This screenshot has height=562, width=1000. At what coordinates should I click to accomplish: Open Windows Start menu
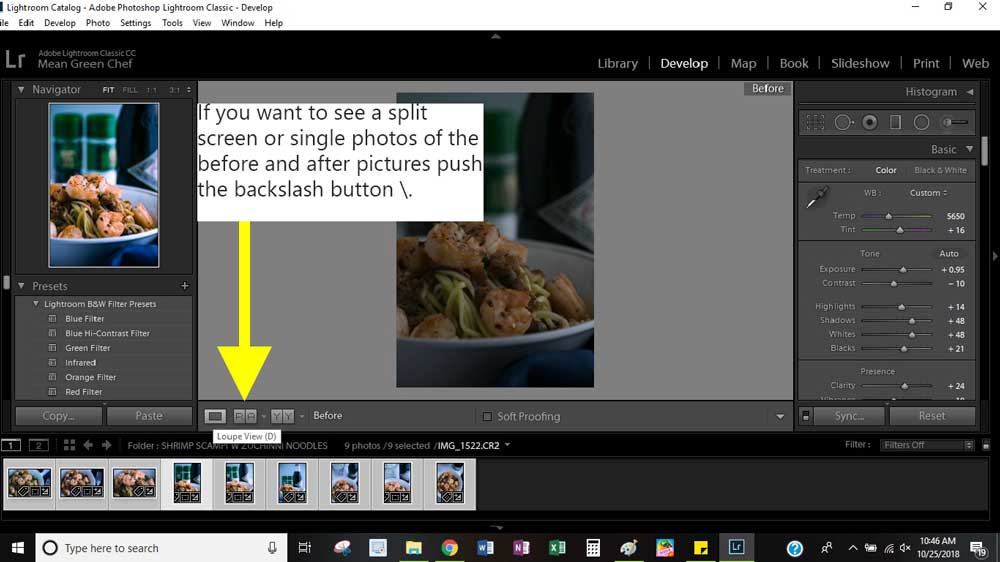point(17,548)
